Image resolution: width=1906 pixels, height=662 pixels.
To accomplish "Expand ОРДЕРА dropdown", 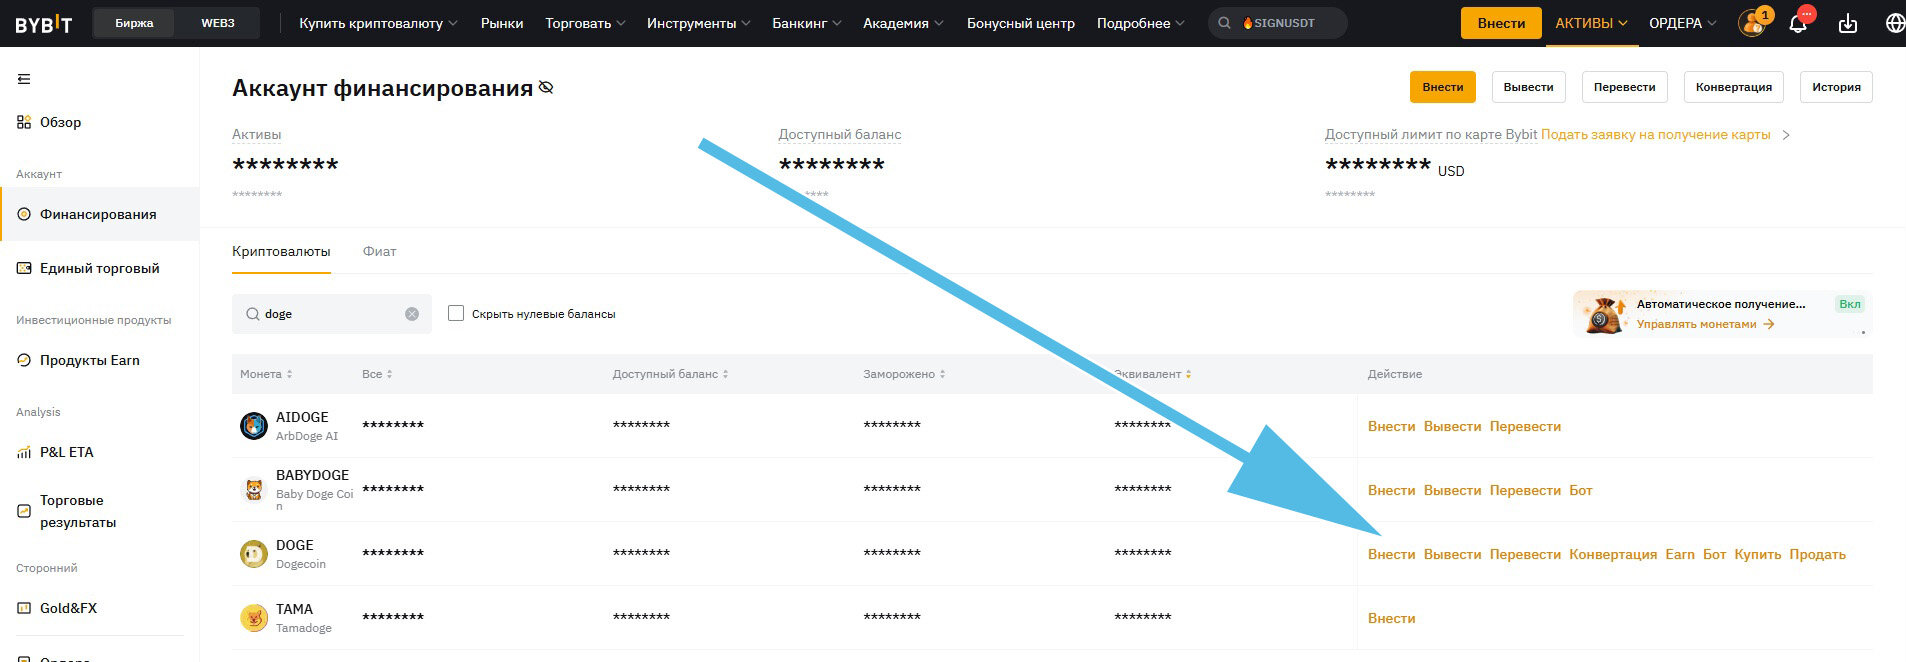I will (x=1682, y=23).
